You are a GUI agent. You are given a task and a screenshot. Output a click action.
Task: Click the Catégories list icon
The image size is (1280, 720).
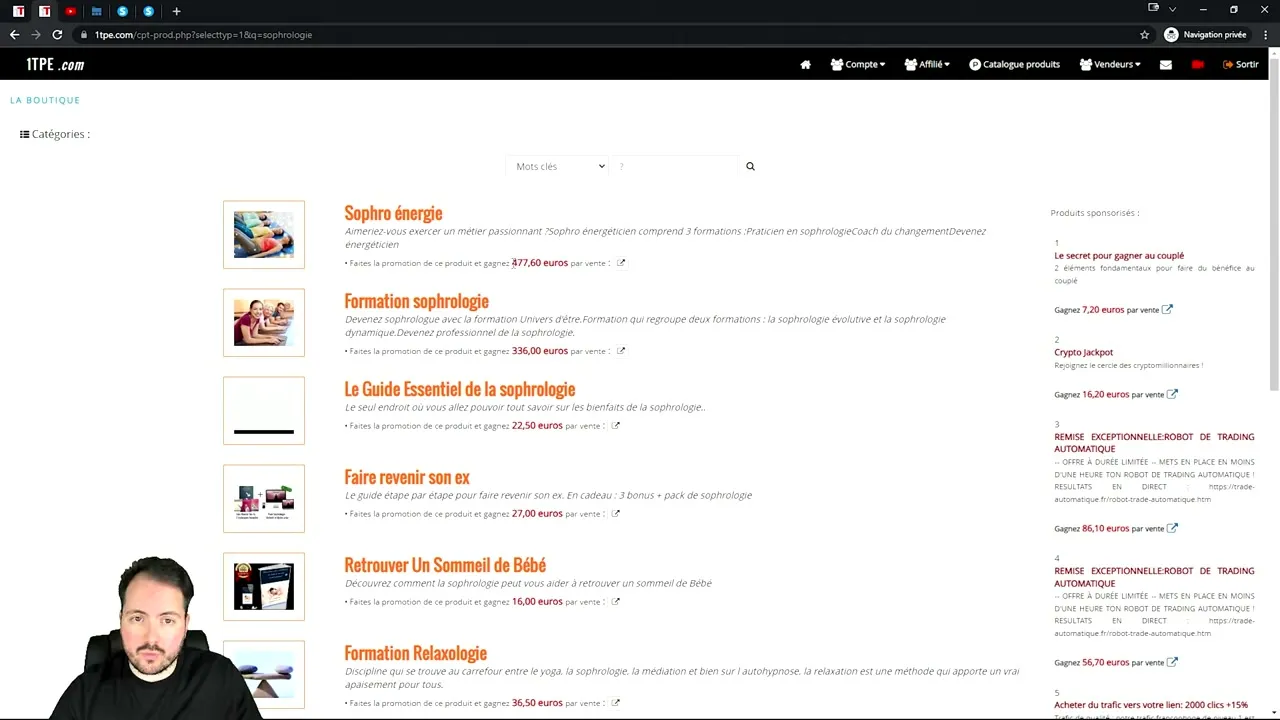24,133
